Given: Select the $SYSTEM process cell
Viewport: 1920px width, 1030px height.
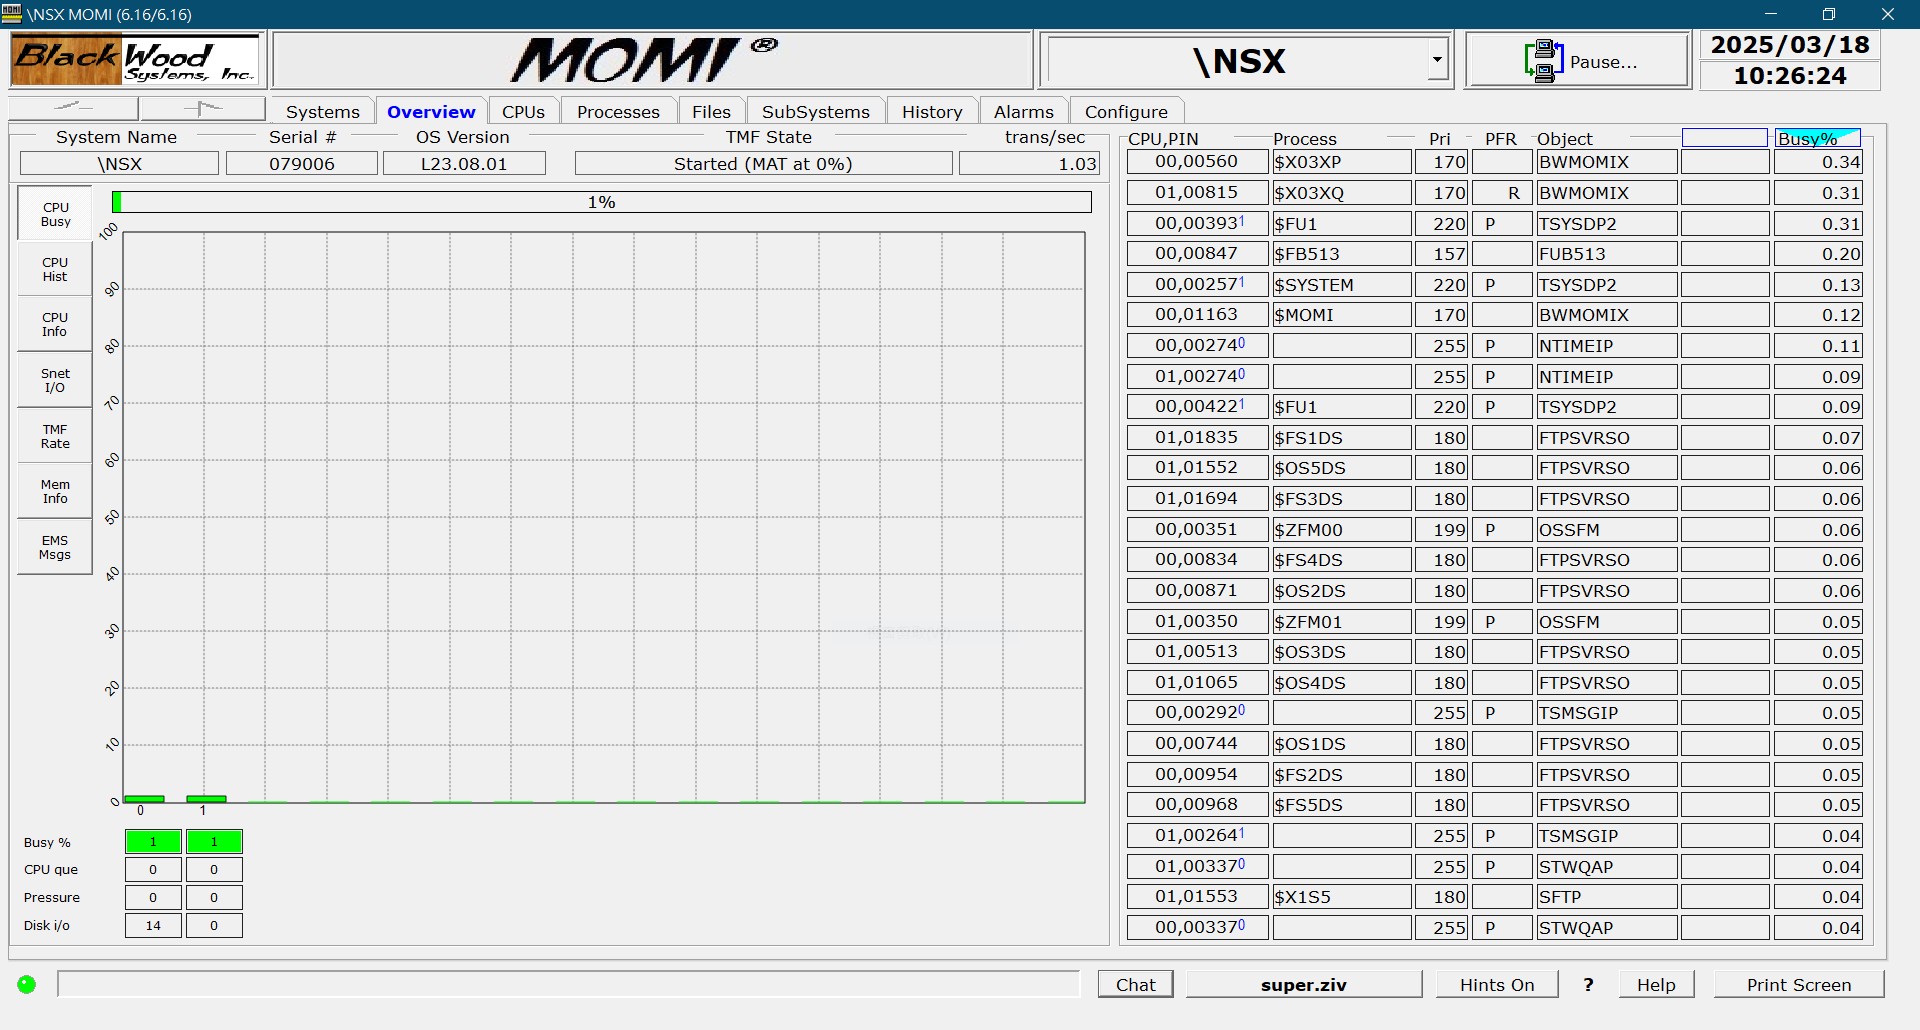Looking at the screenshot, I should [1341, 285].
